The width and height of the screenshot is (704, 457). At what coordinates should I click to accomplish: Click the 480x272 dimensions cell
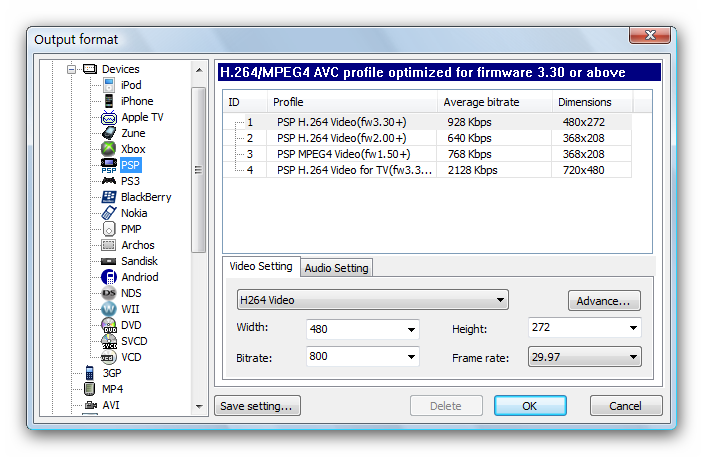click(x=584, y=122)
